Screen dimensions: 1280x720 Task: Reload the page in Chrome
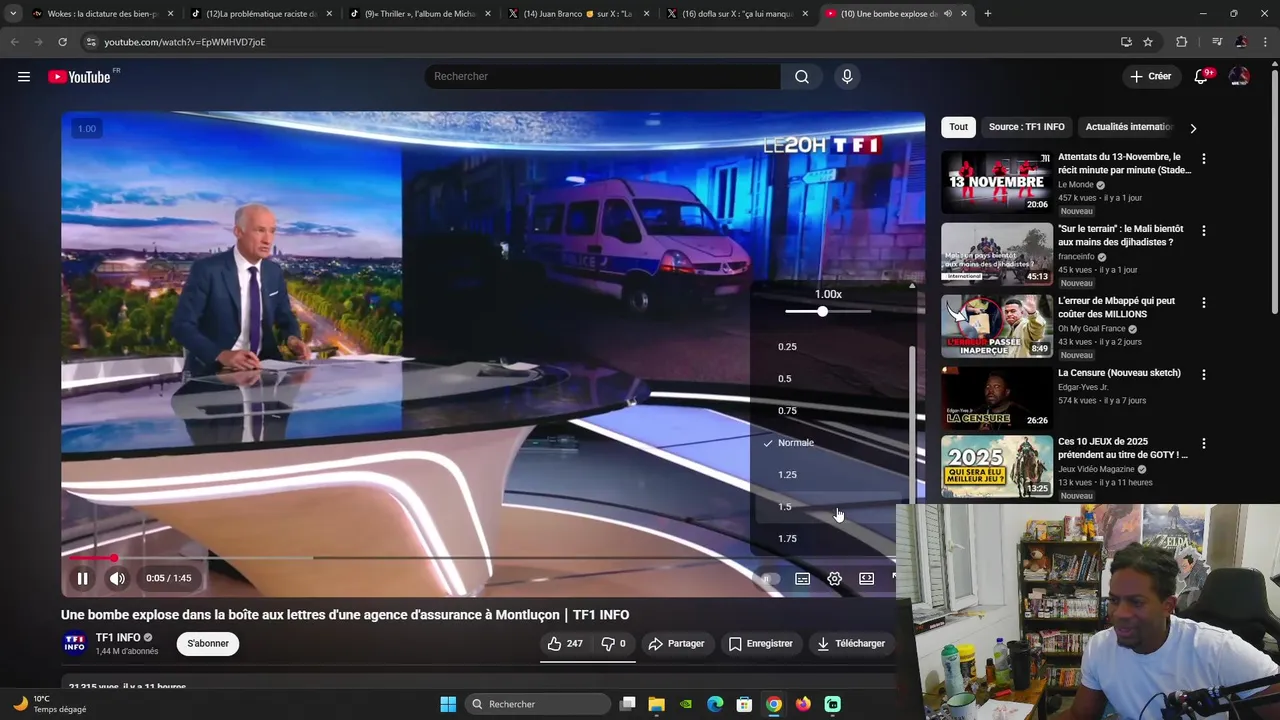coord(62,42)
